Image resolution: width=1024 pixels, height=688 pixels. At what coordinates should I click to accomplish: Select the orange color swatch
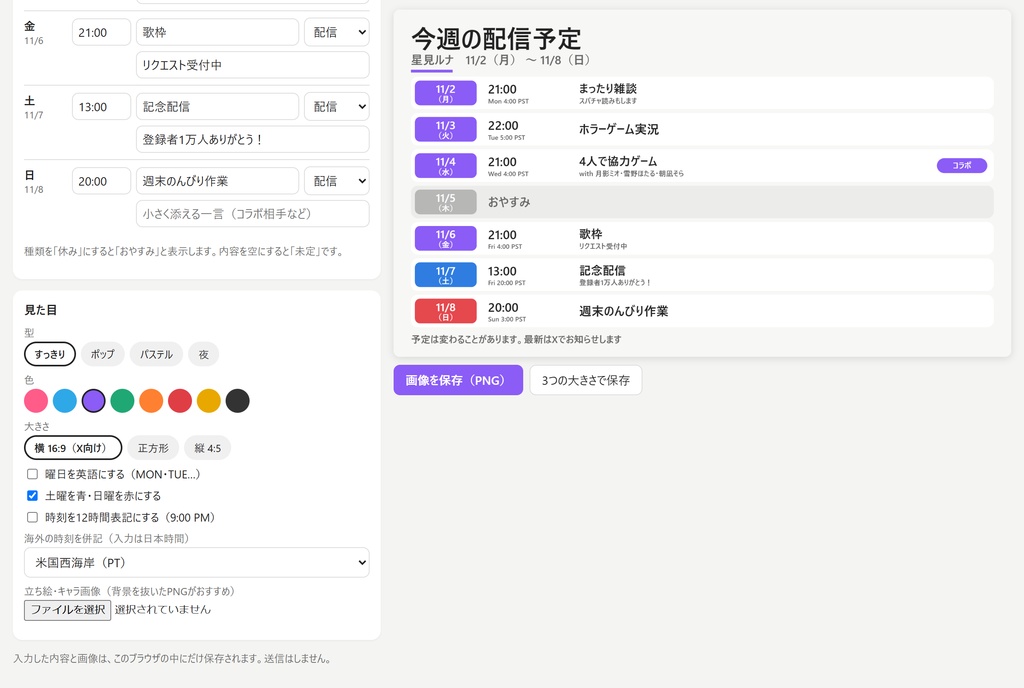(151, 401)
